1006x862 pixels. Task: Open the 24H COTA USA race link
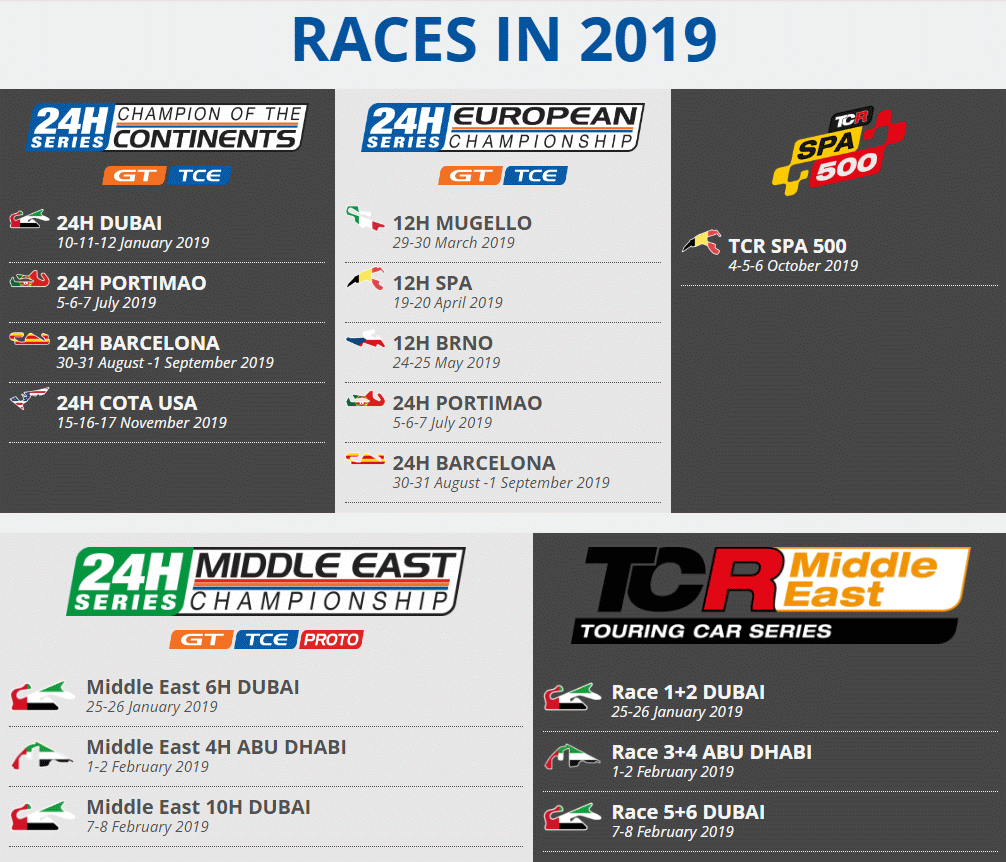pos(127,403)
